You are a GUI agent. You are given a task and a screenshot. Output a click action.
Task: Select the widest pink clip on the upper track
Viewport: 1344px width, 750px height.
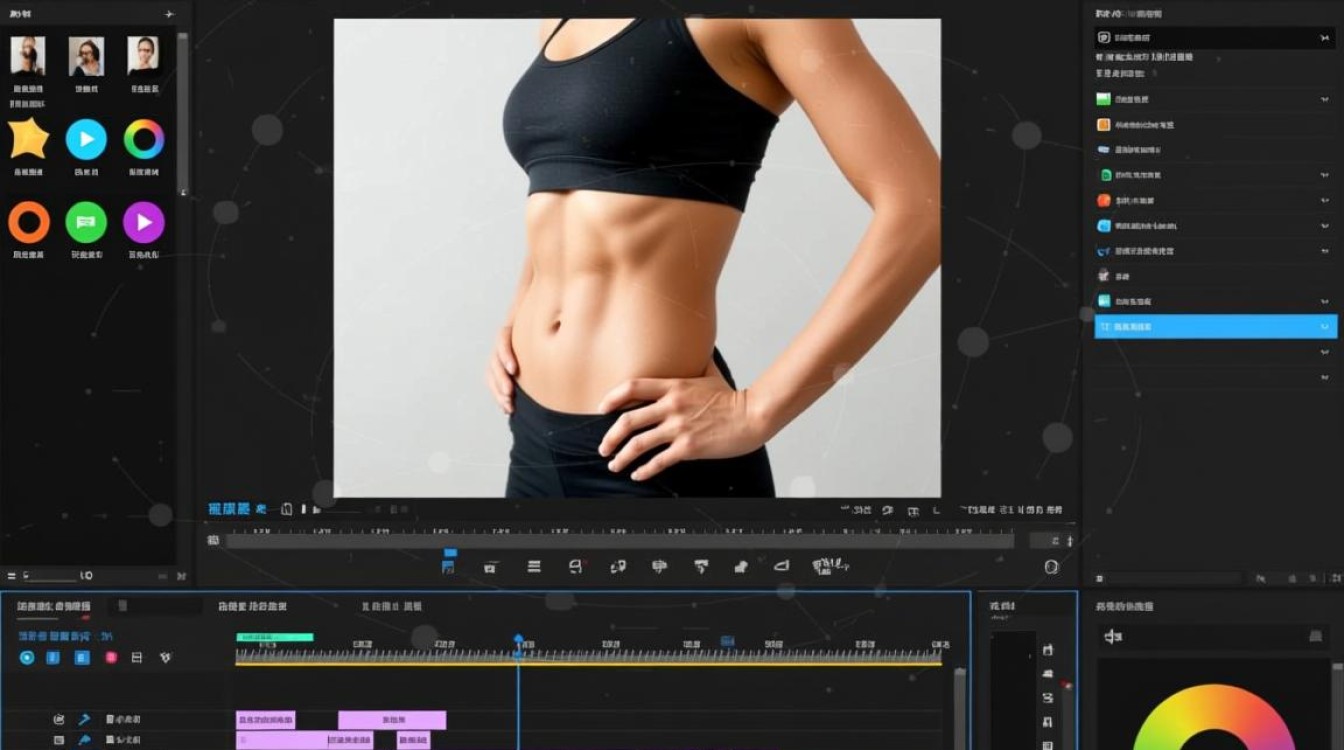tap(392, 720)
